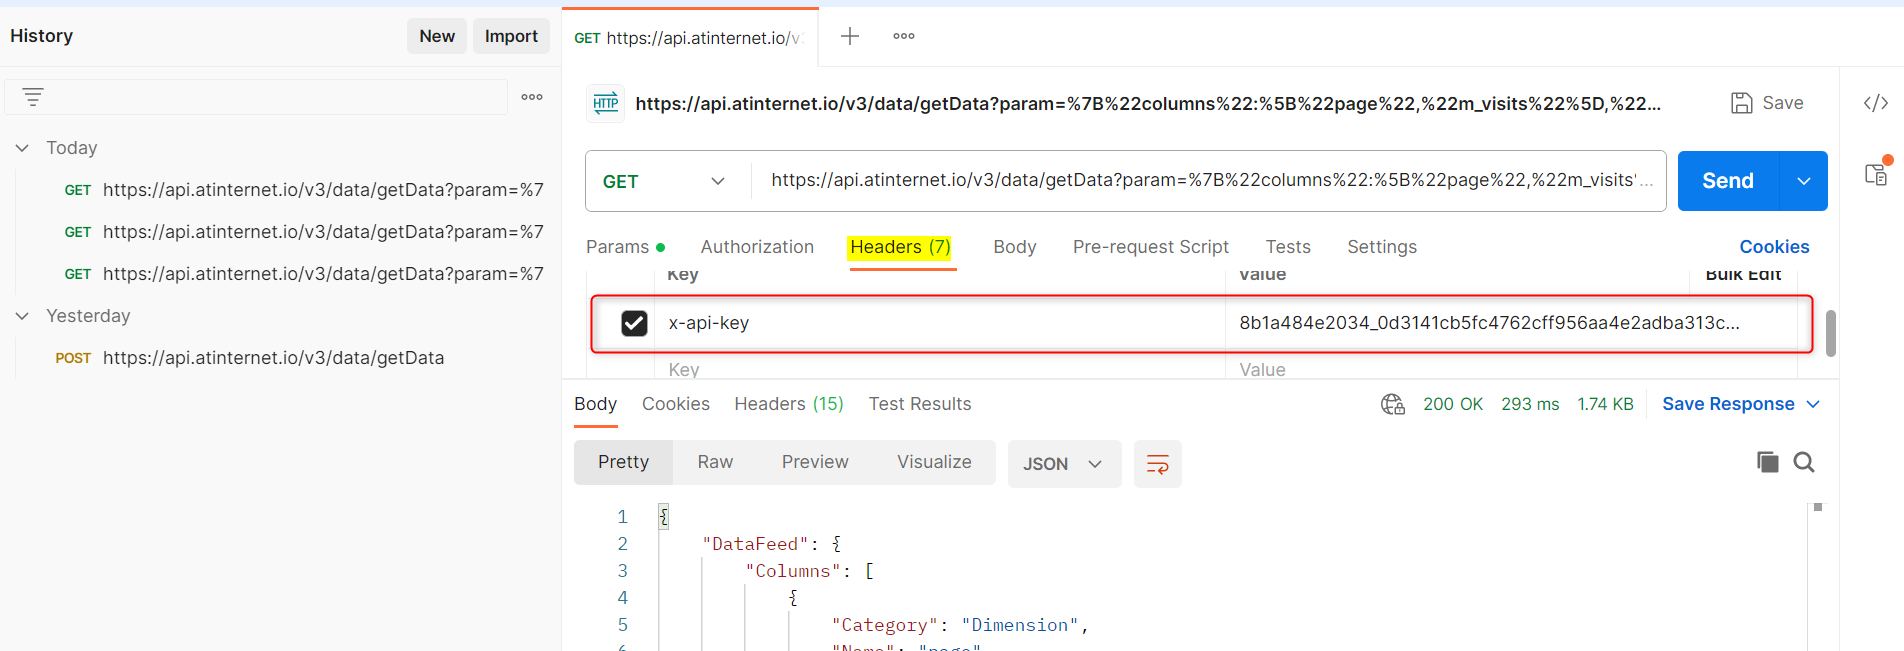Click the word wrap response icon
This screenshot has height=651, width=1904.
click(1157, 464)
